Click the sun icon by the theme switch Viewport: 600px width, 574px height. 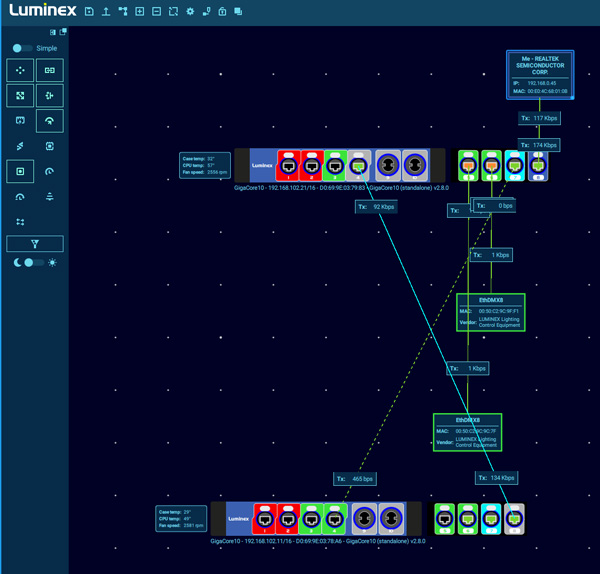click(53, 263)
